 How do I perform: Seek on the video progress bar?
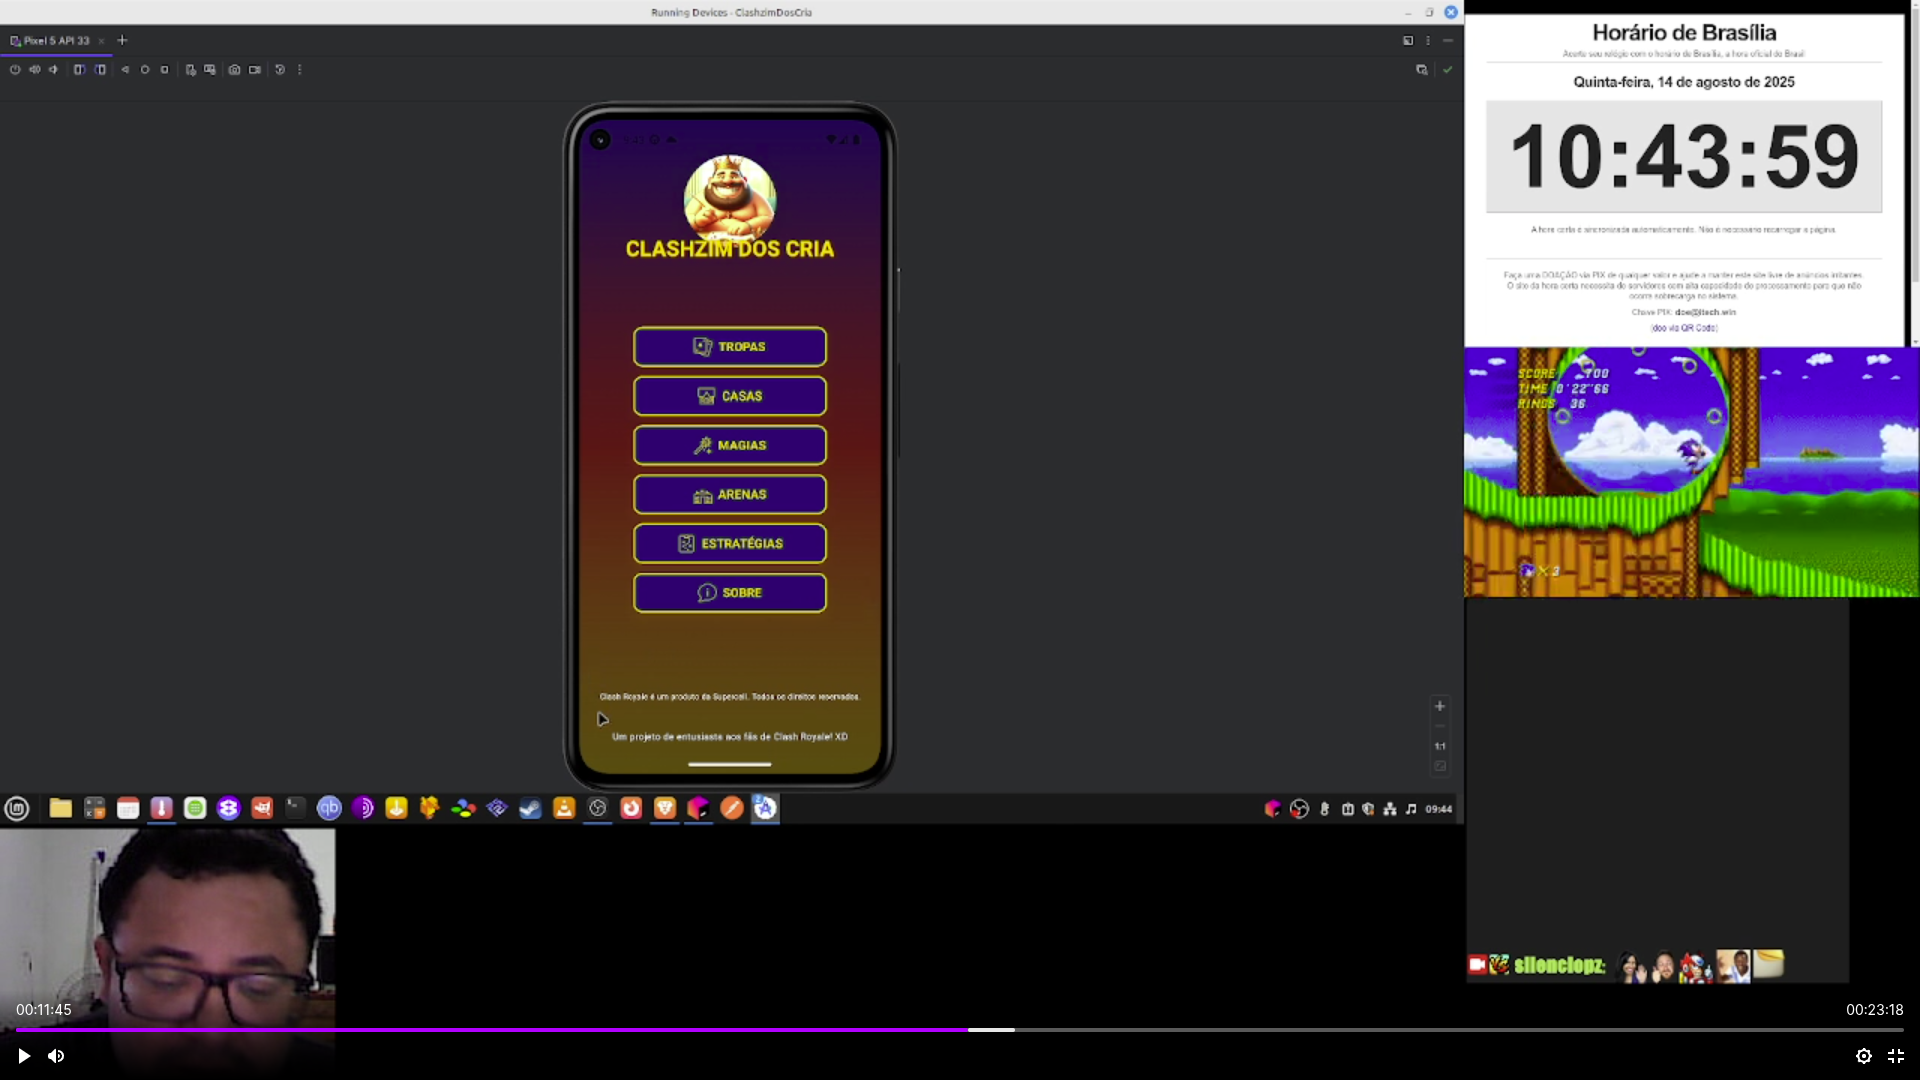coord(960,1030)
